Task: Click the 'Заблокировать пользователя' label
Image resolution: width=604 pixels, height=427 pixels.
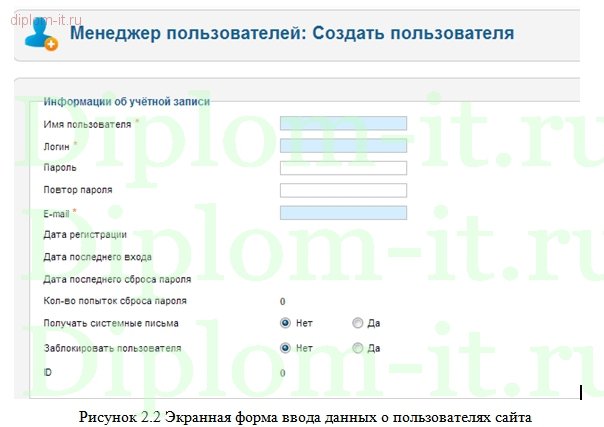Action: click(112, 348)
